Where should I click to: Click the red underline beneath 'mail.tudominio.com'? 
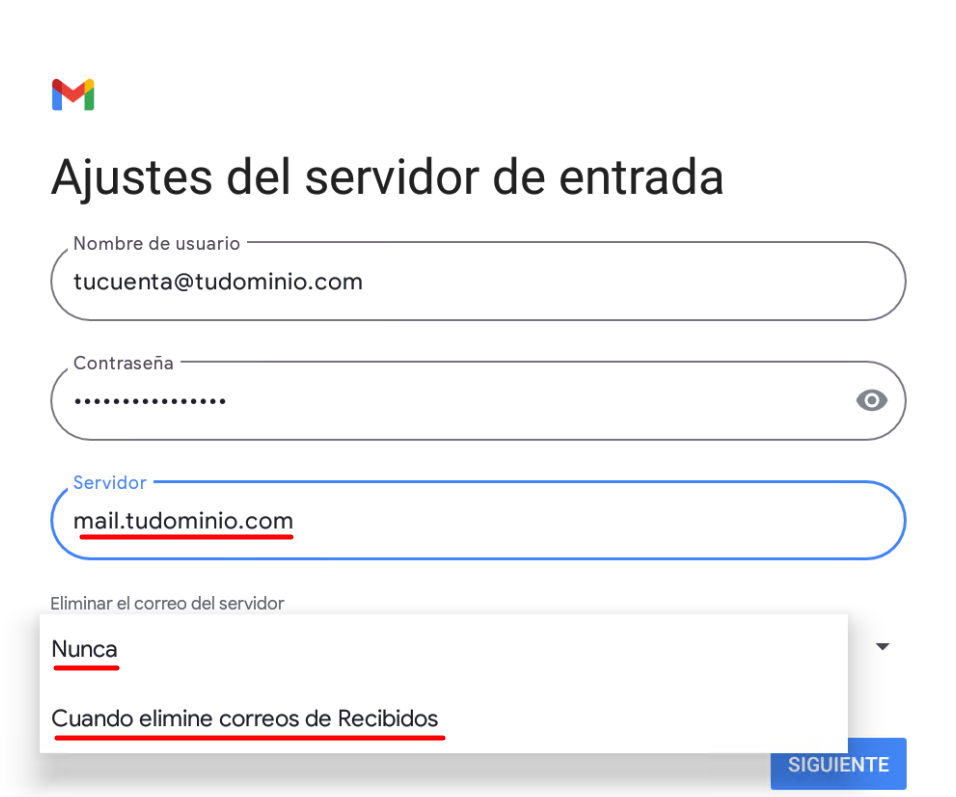pos(186,537)
